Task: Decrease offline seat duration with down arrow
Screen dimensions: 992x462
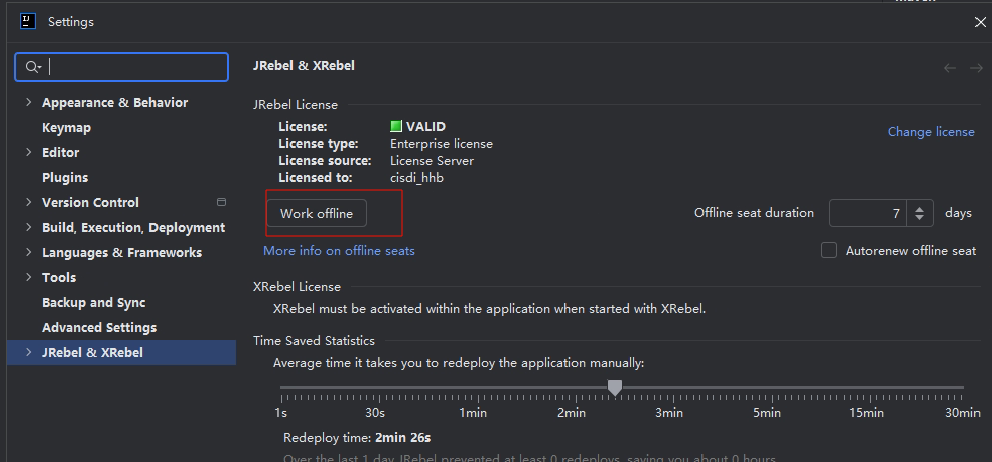Action: (x=920, y=219)
